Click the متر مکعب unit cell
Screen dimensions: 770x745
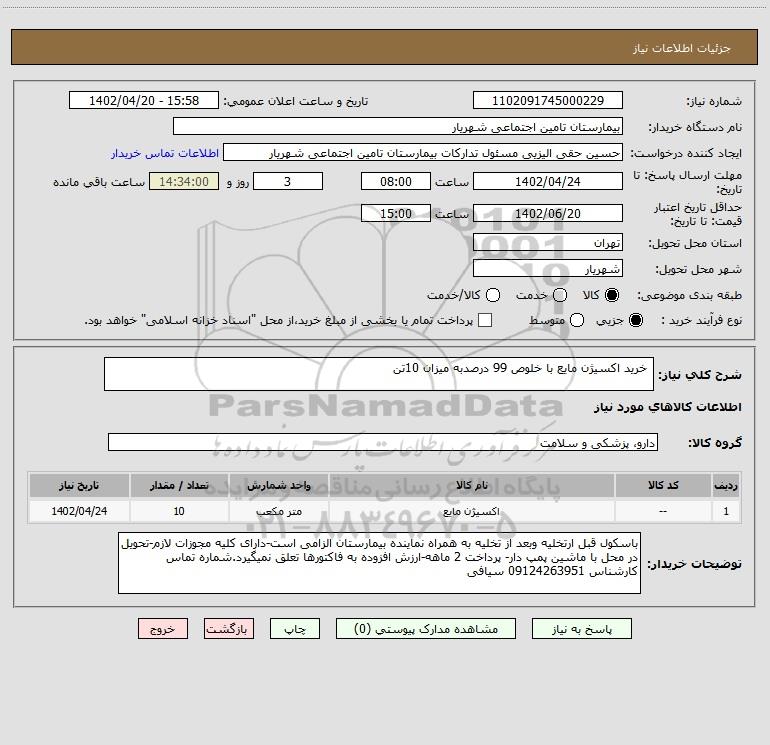pyautogui.click(x=278, y=511)
